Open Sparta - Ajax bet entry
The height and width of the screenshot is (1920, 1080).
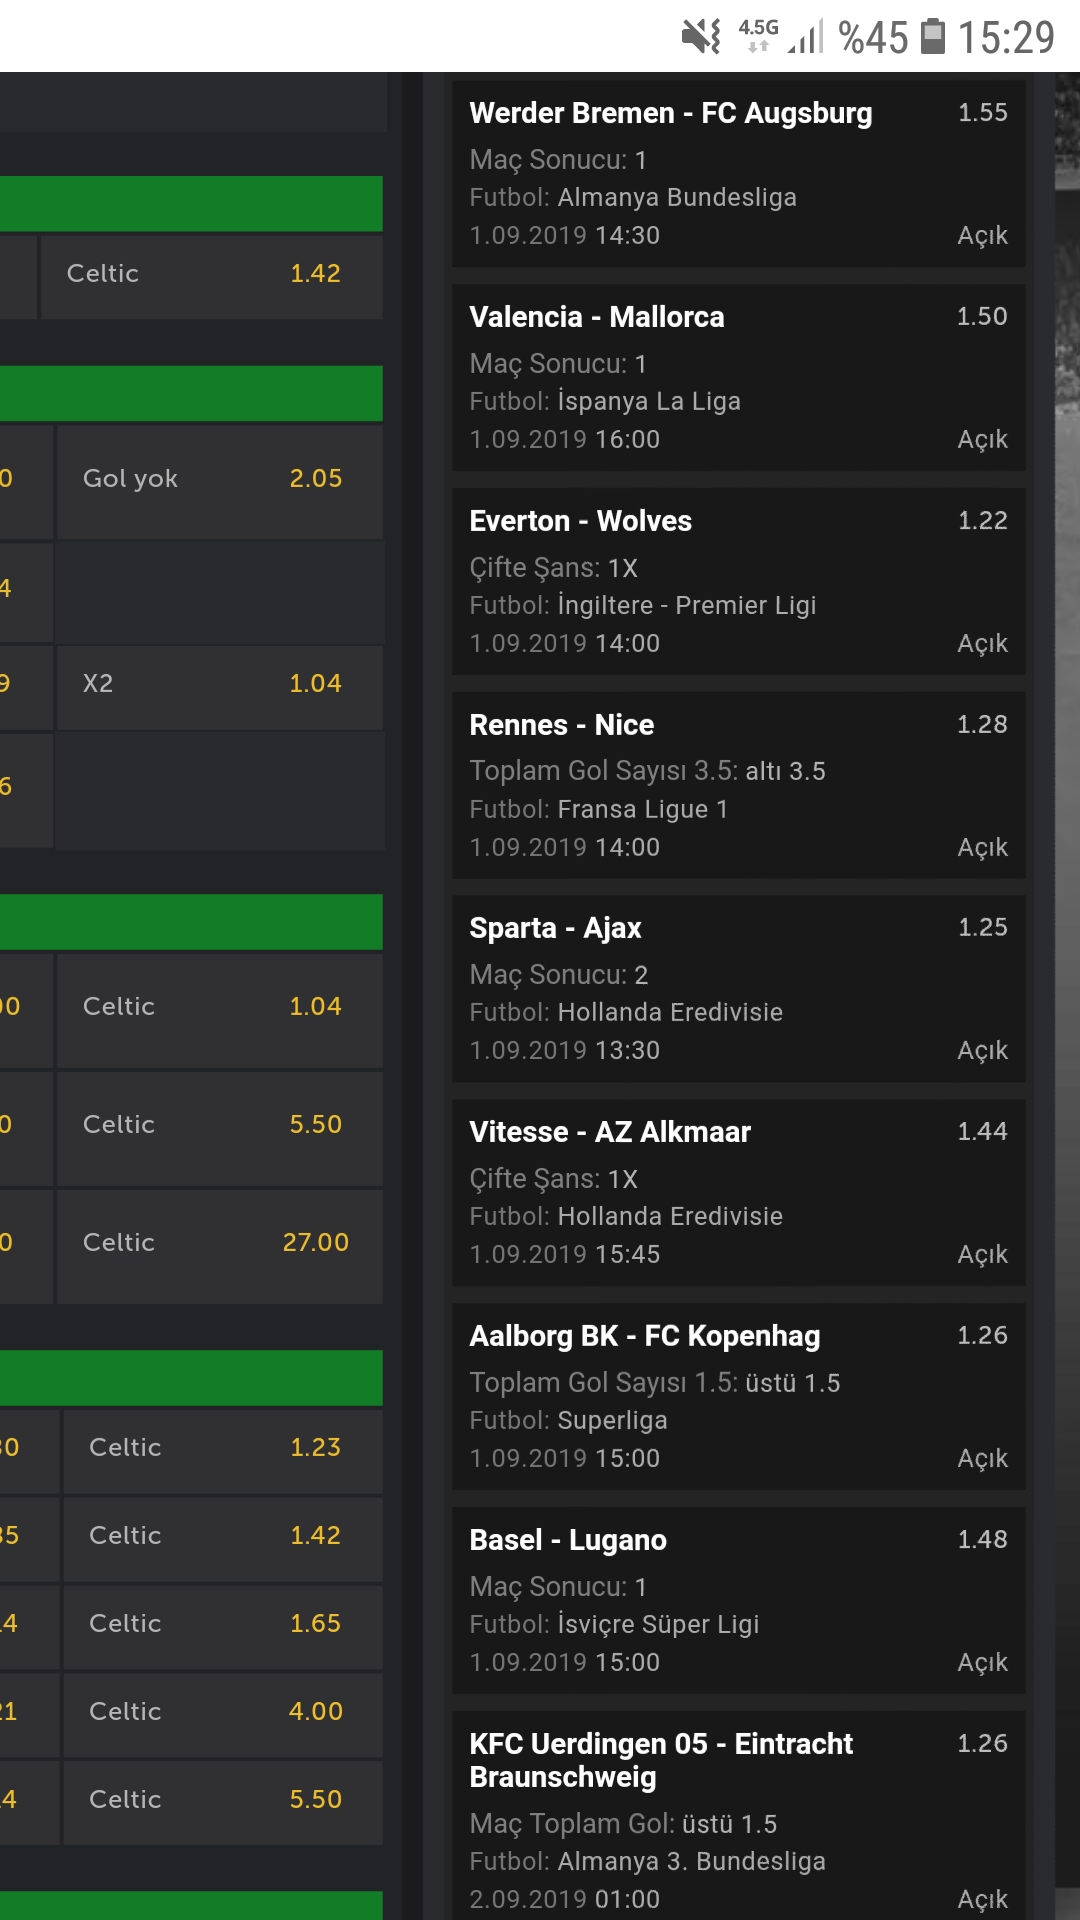pyautogui.click(x=739, y=988)
